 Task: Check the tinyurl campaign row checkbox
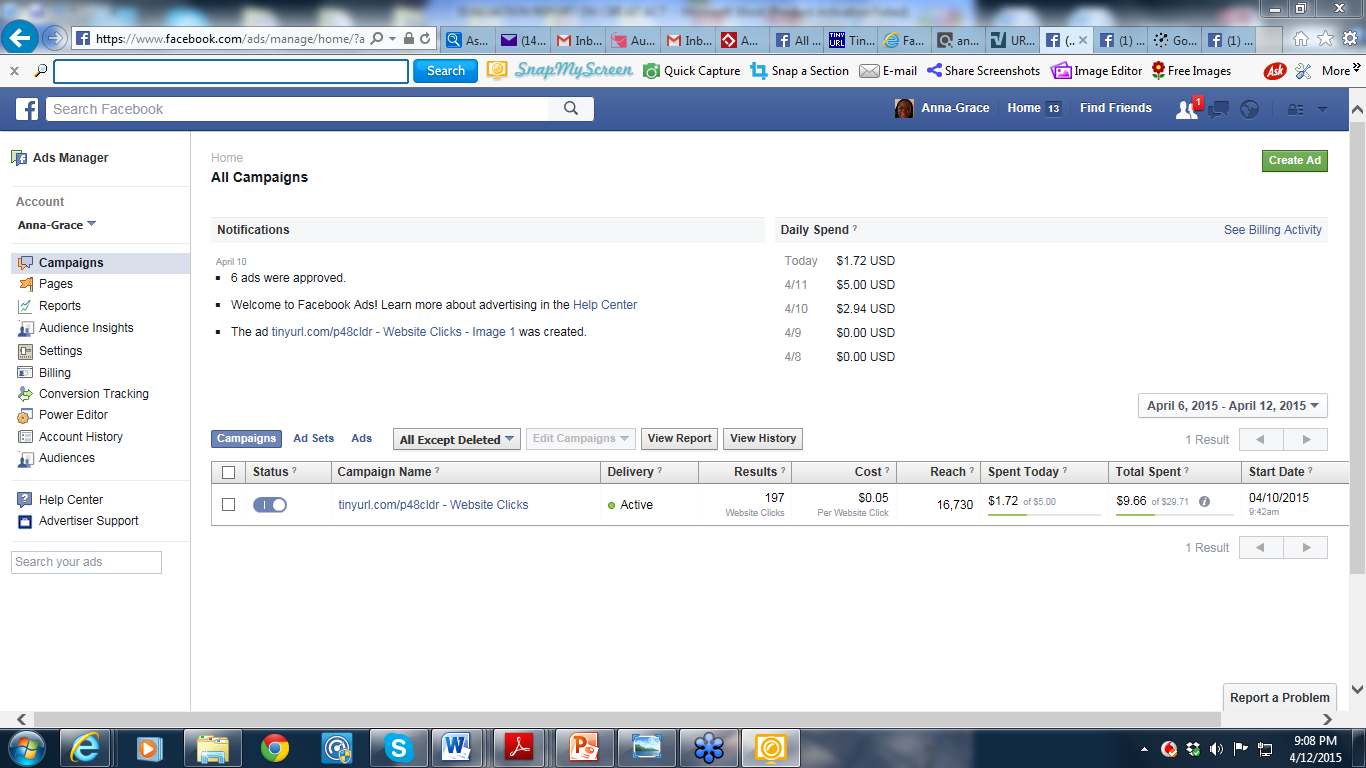click(x=229, y=505)
